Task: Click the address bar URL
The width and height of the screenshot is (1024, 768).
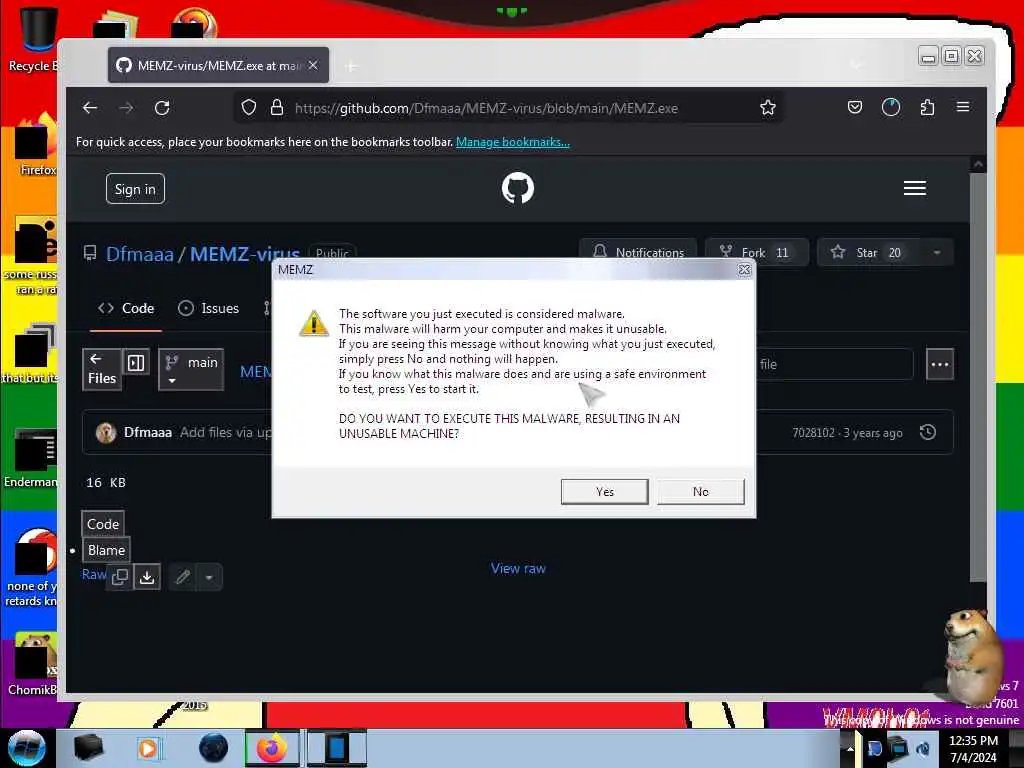Action: point(486,108)
